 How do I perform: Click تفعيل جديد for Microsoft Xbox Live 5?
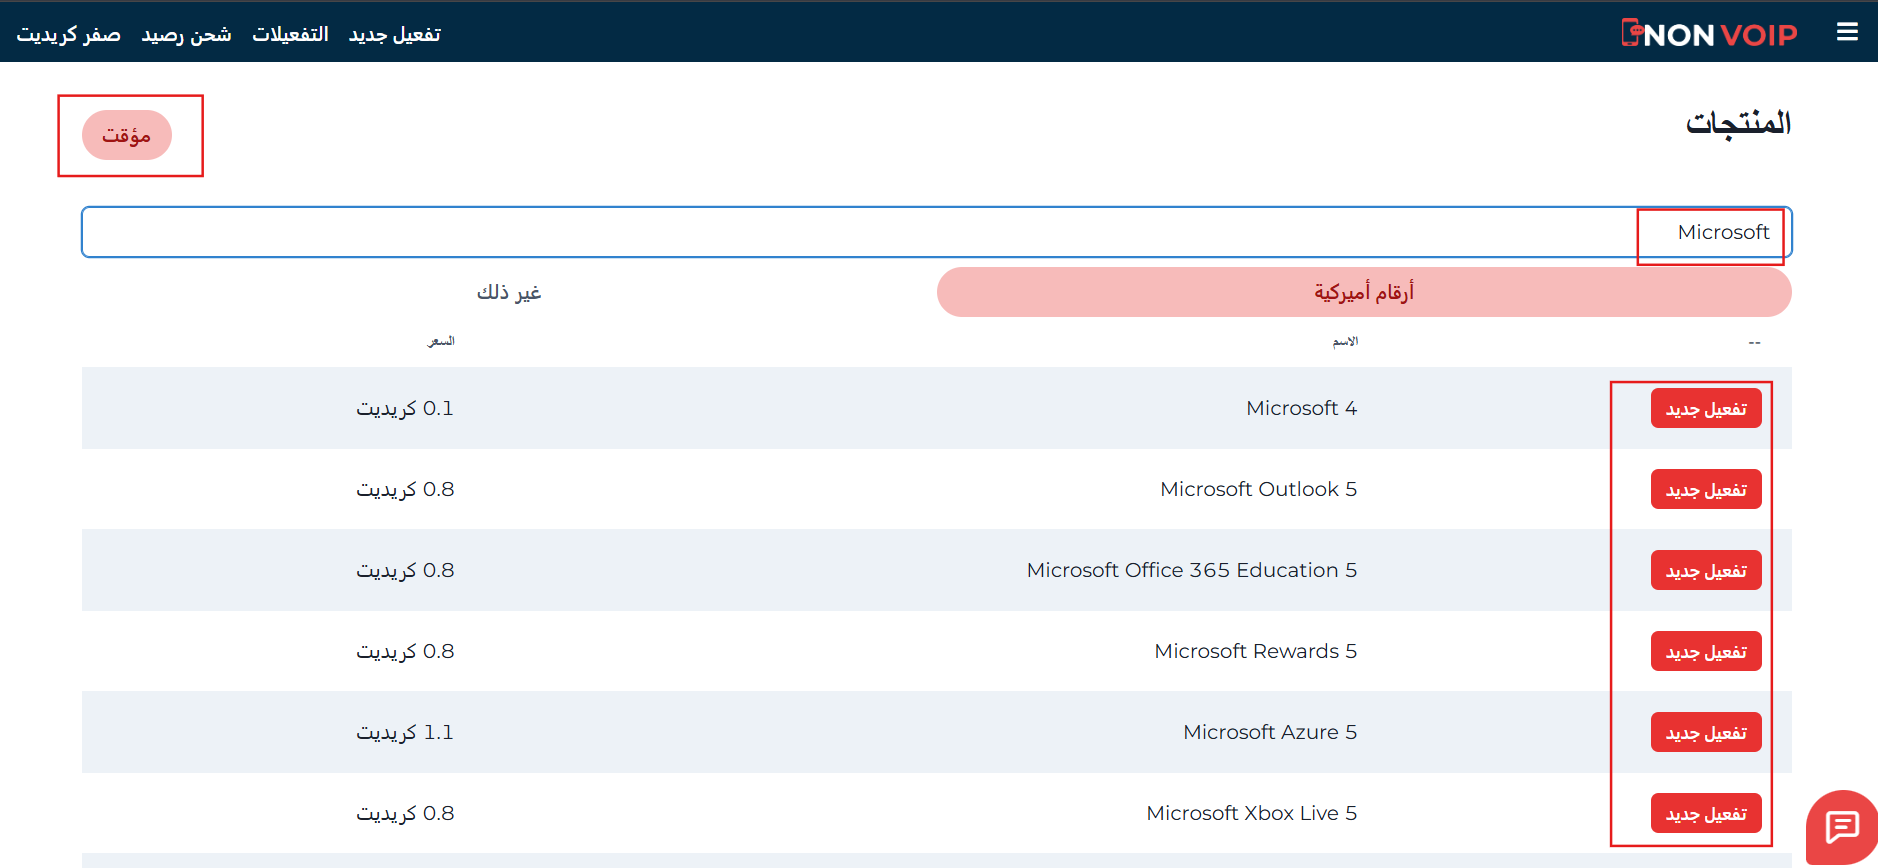(x=1706, y=813)
